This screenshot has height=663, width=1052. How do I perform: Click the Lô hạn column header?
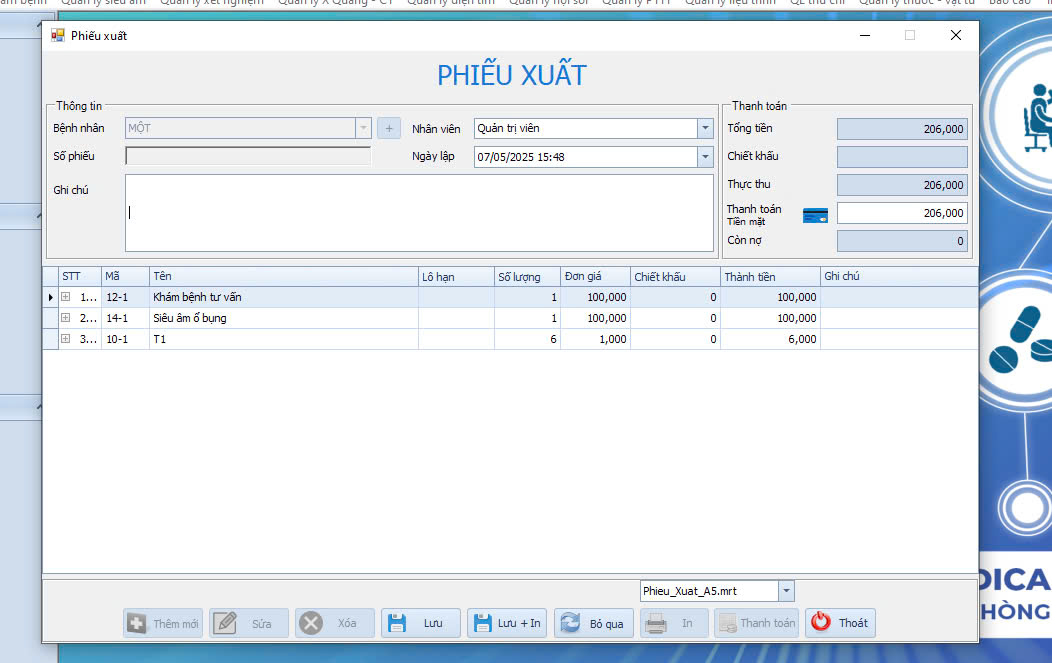point(456,276)
